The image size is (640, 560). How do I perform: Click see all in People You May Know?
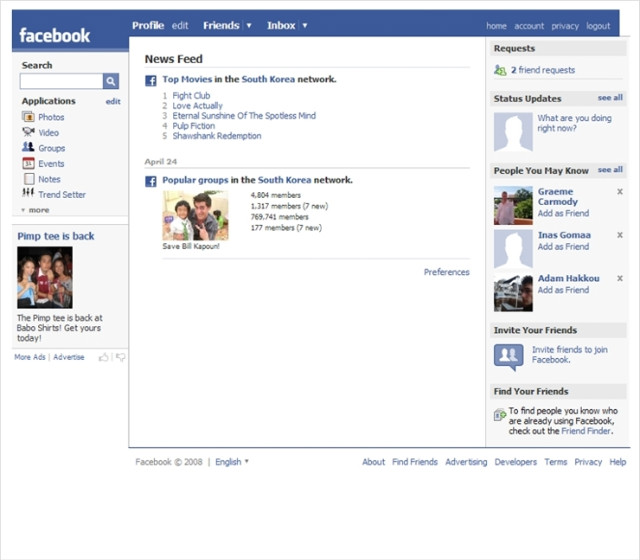click(610, 169)
